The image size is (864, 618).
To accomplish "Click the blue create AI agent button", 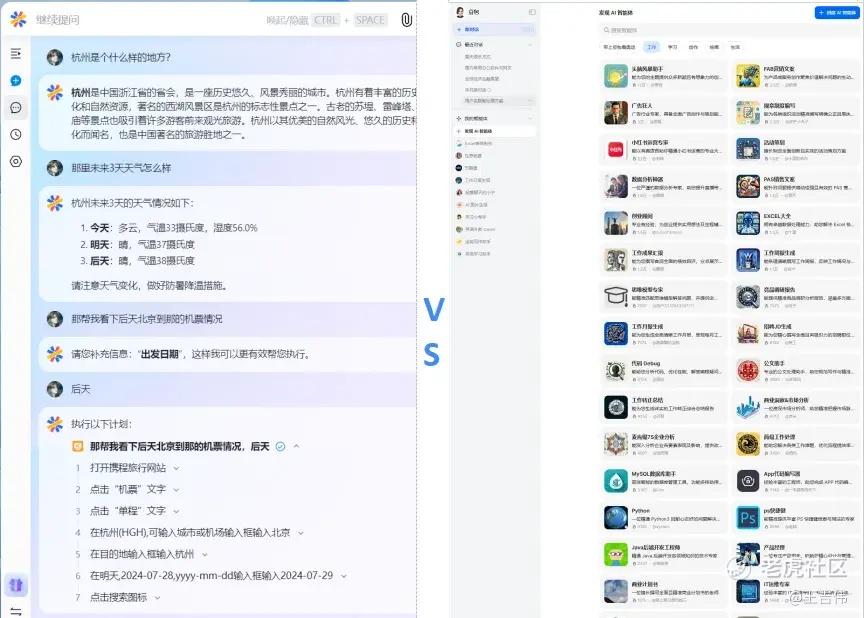I will [x=836, y=12].
